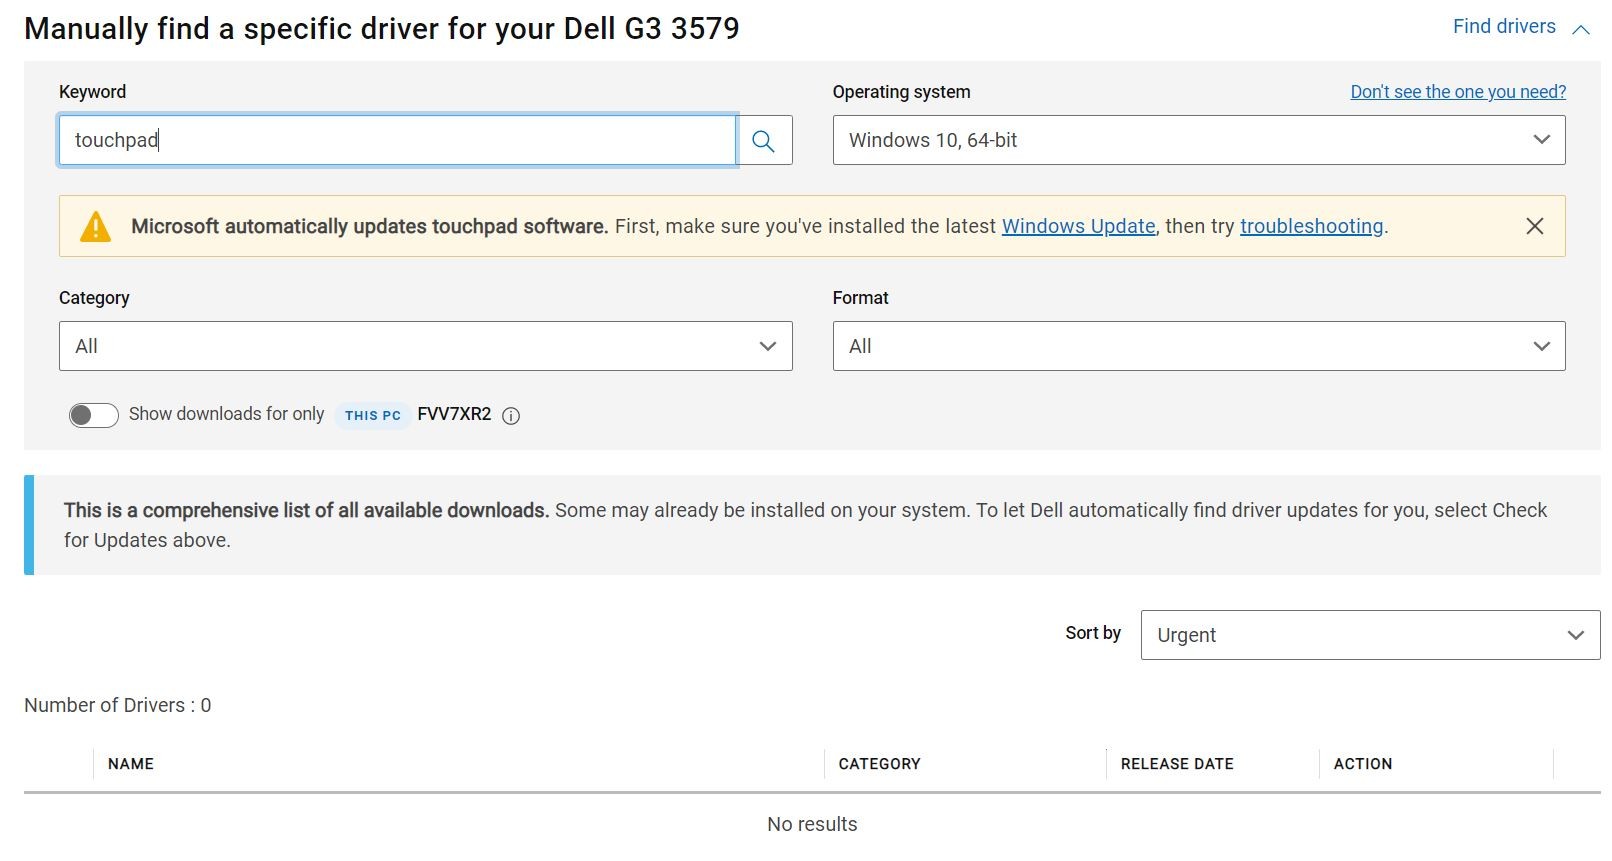The image size is (1612, 861).
Task: Open the Format dropdown
Action: 1198,346
